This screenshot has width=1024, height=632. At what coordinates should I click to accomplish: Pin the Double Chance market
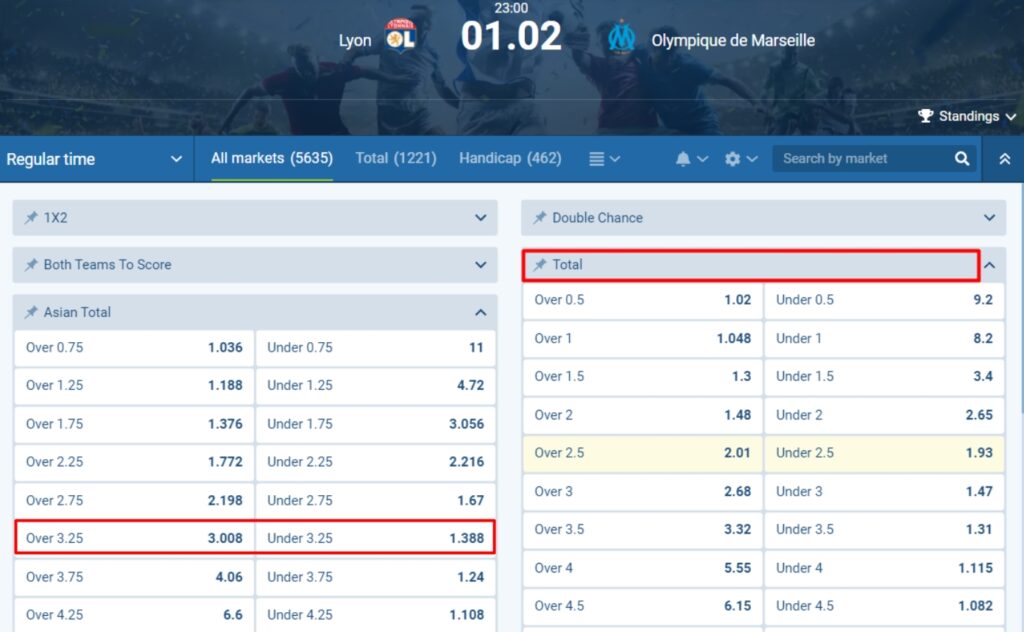(x=540, y=218)
